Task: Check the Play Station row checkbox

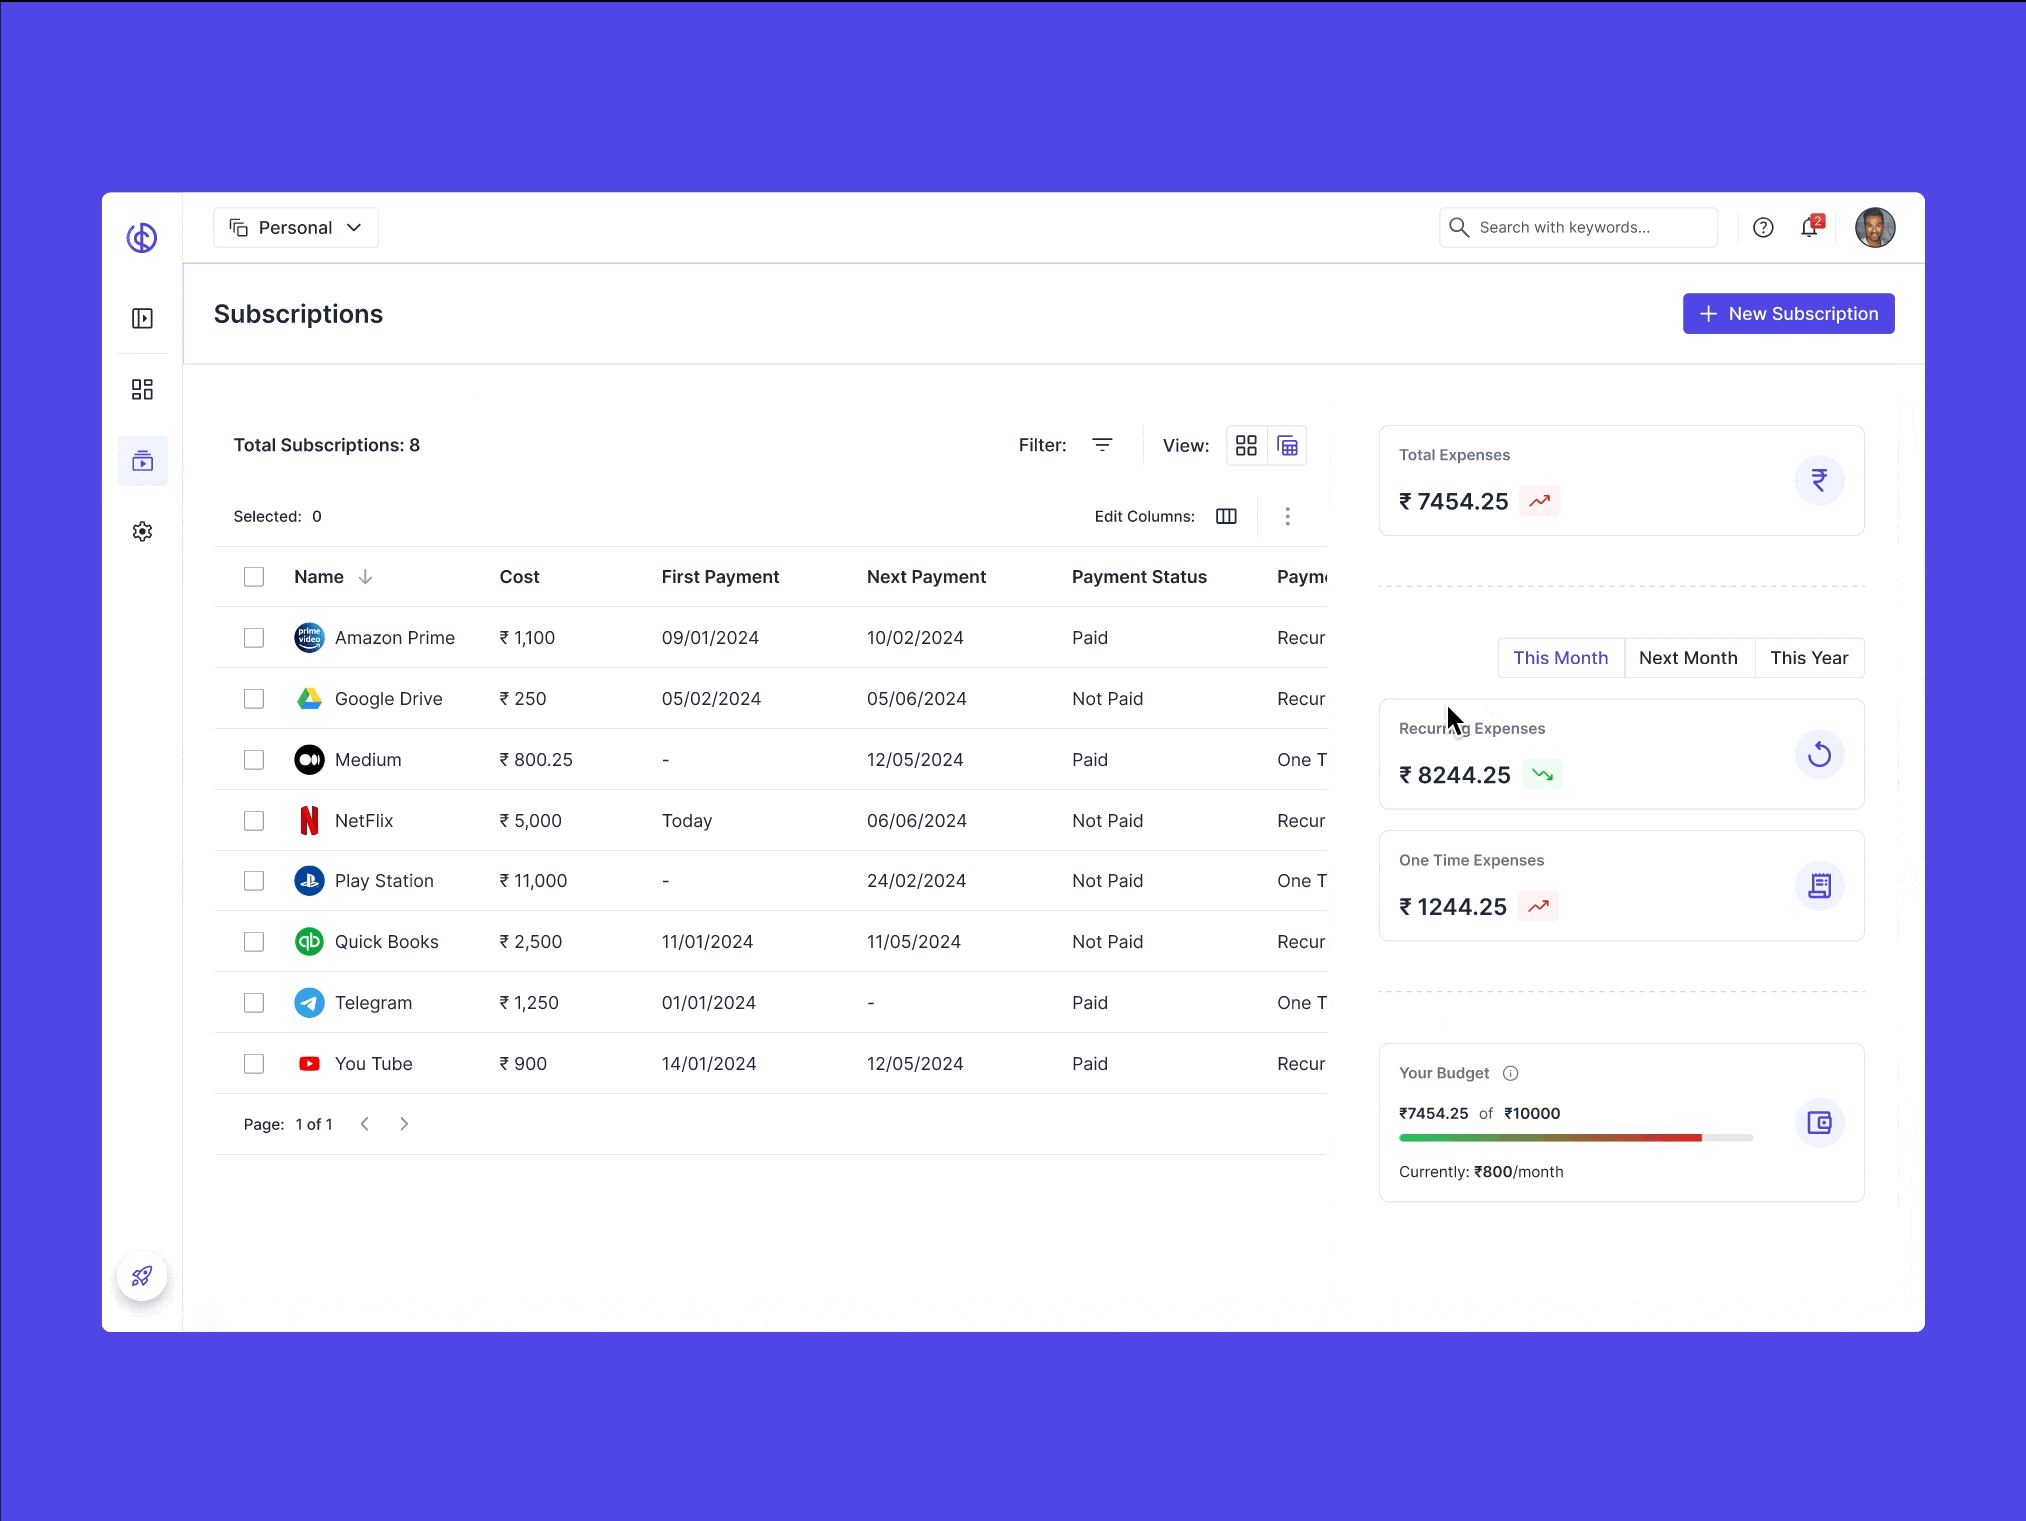Action: point(254,881)
